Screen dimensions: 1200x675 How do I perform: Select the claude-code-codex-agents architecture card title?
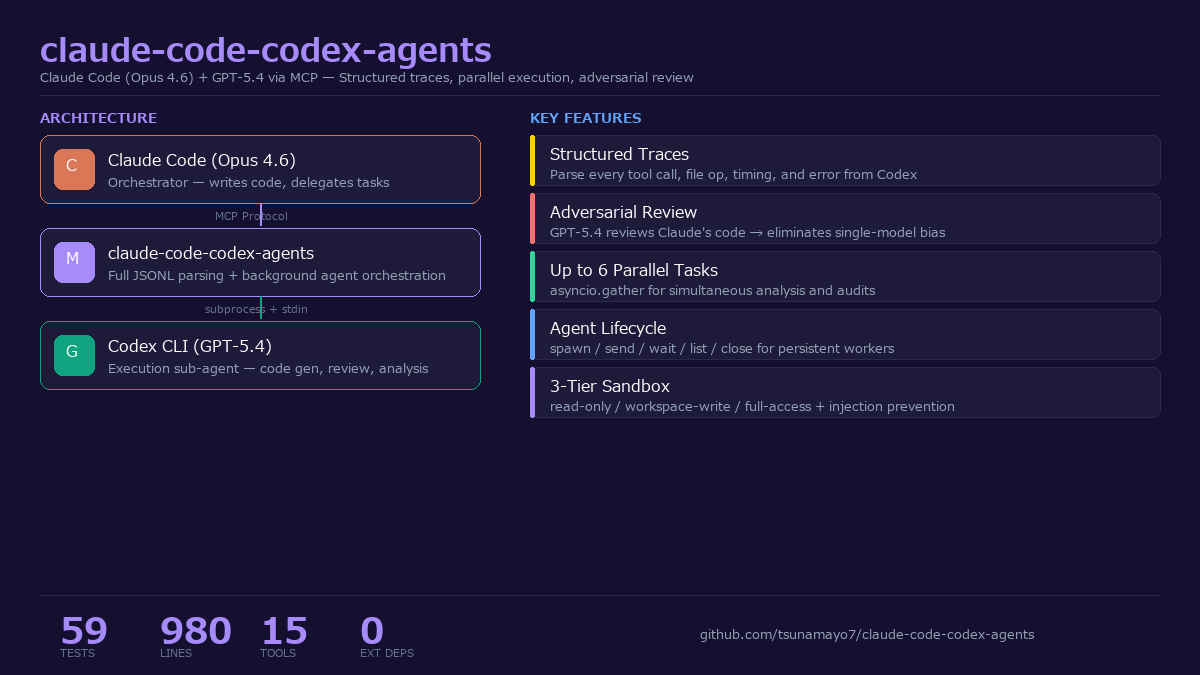211,253
